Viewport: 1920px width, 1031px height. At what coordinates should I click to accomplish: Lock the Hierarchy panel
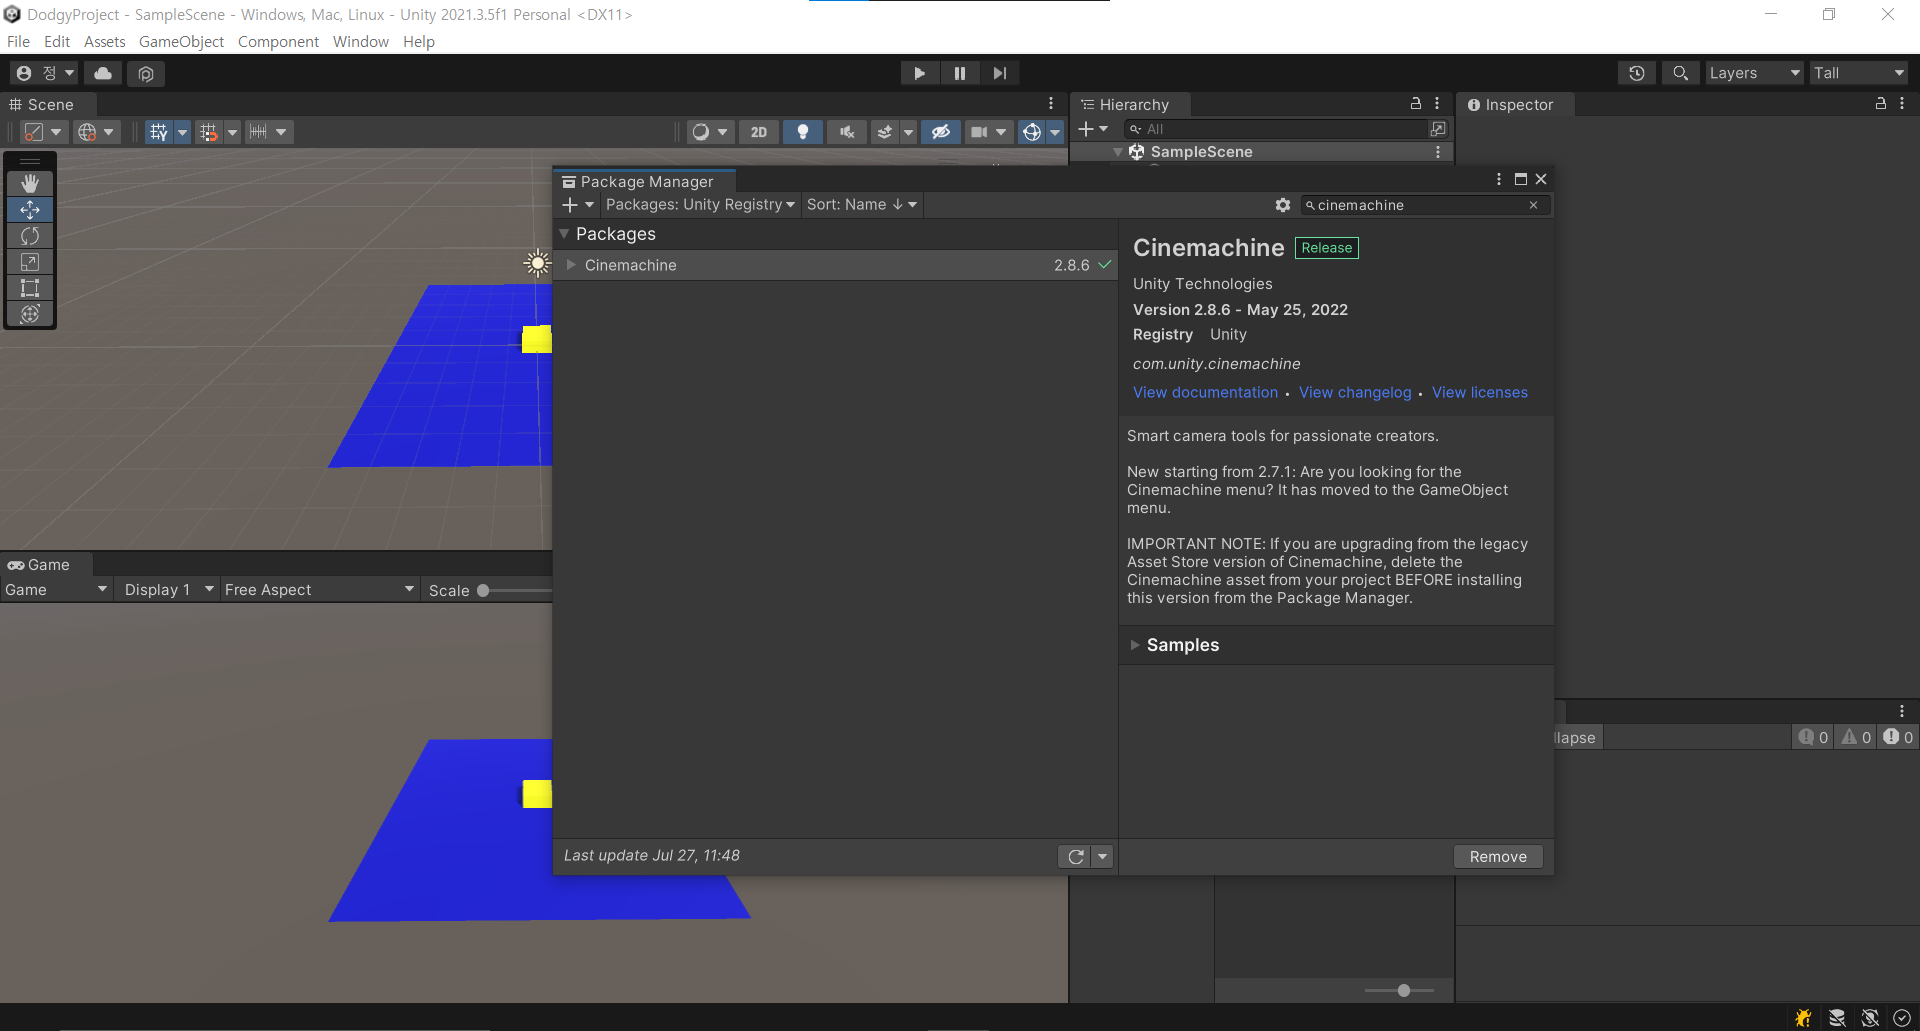point(1416,104)
